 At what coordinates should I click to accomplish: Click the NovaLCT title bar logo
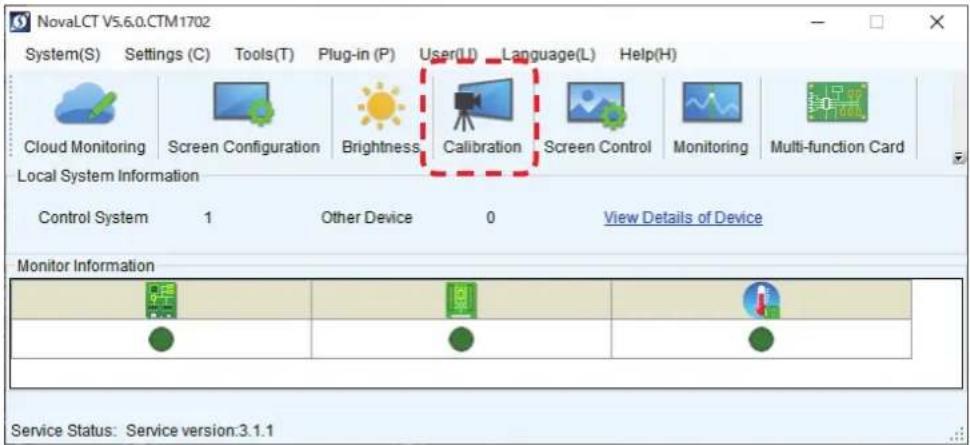pyautogui.click(x=21, y=22)
